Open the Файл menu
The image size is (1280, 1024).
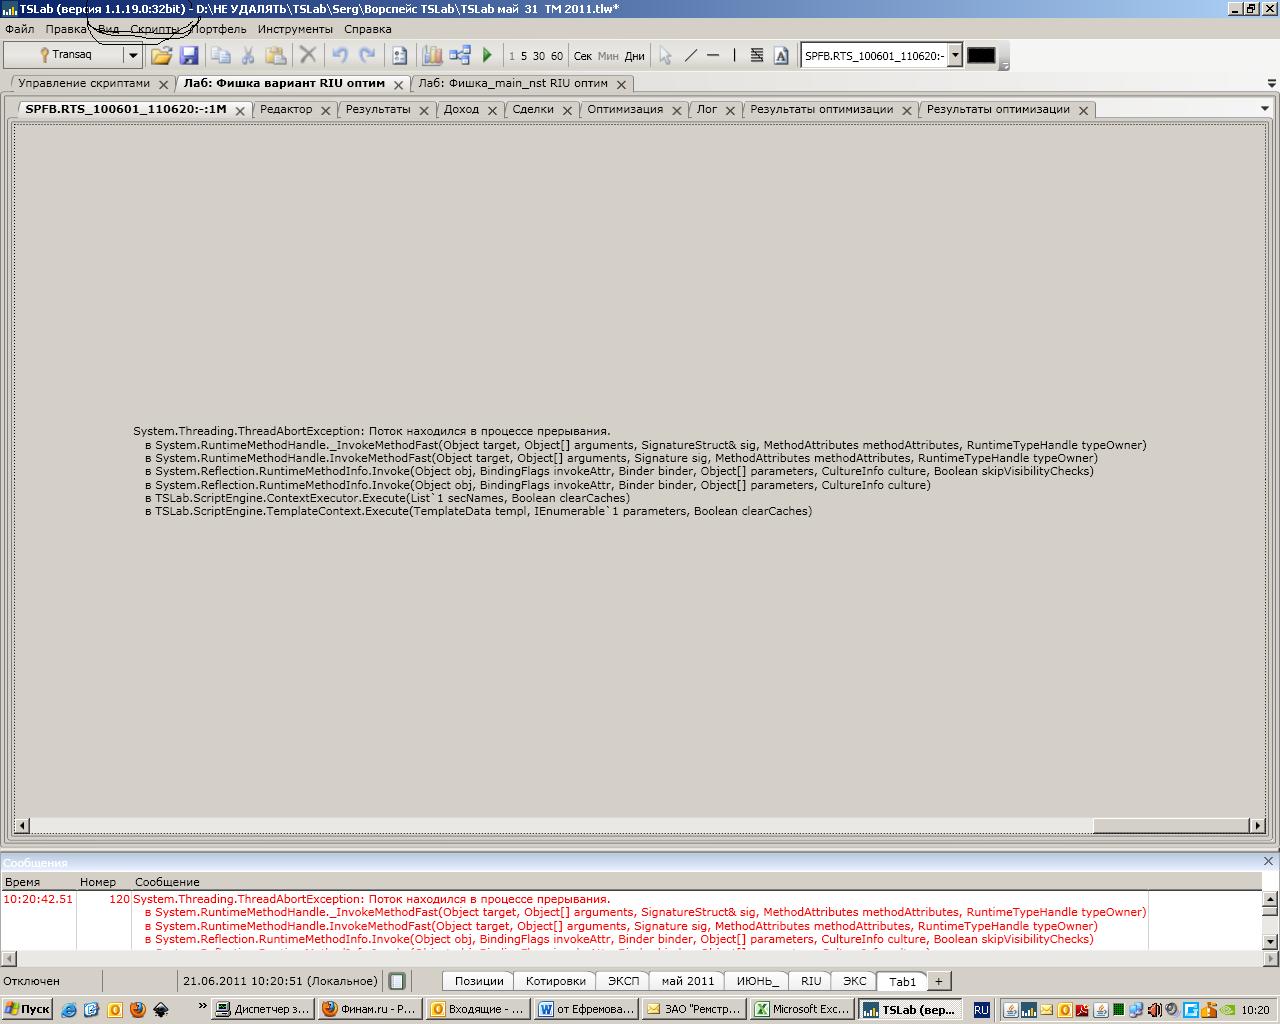pos(20,29)
